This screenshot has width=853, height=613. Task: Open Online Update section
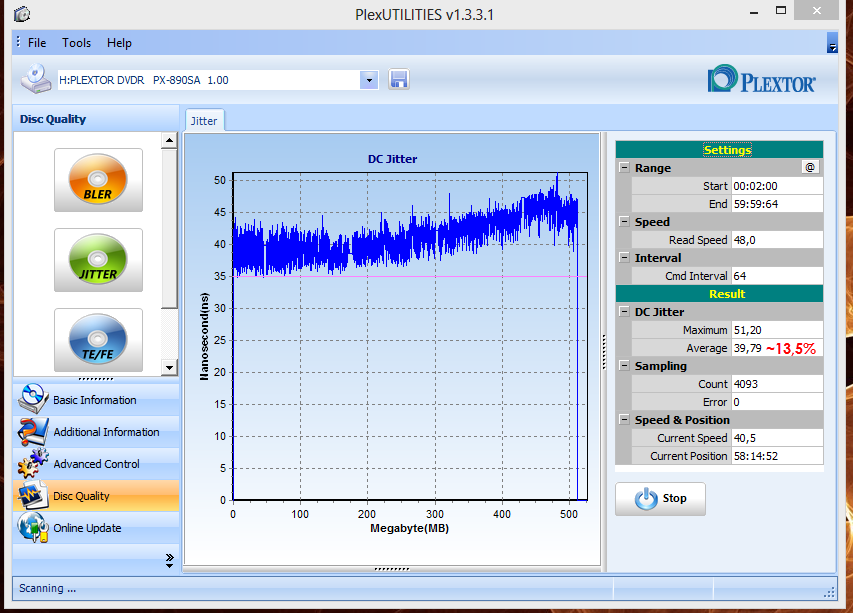coord(96,528)
